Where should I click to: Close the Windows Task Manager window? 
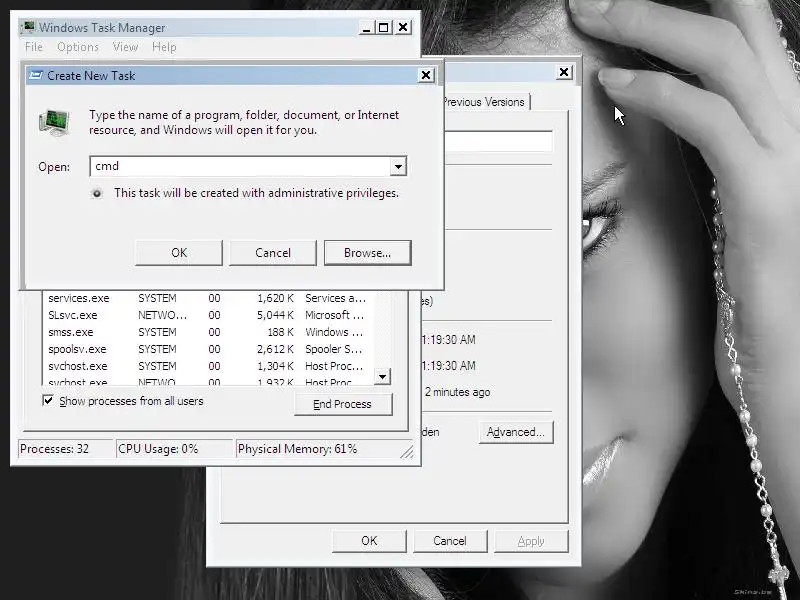point(403,28)
